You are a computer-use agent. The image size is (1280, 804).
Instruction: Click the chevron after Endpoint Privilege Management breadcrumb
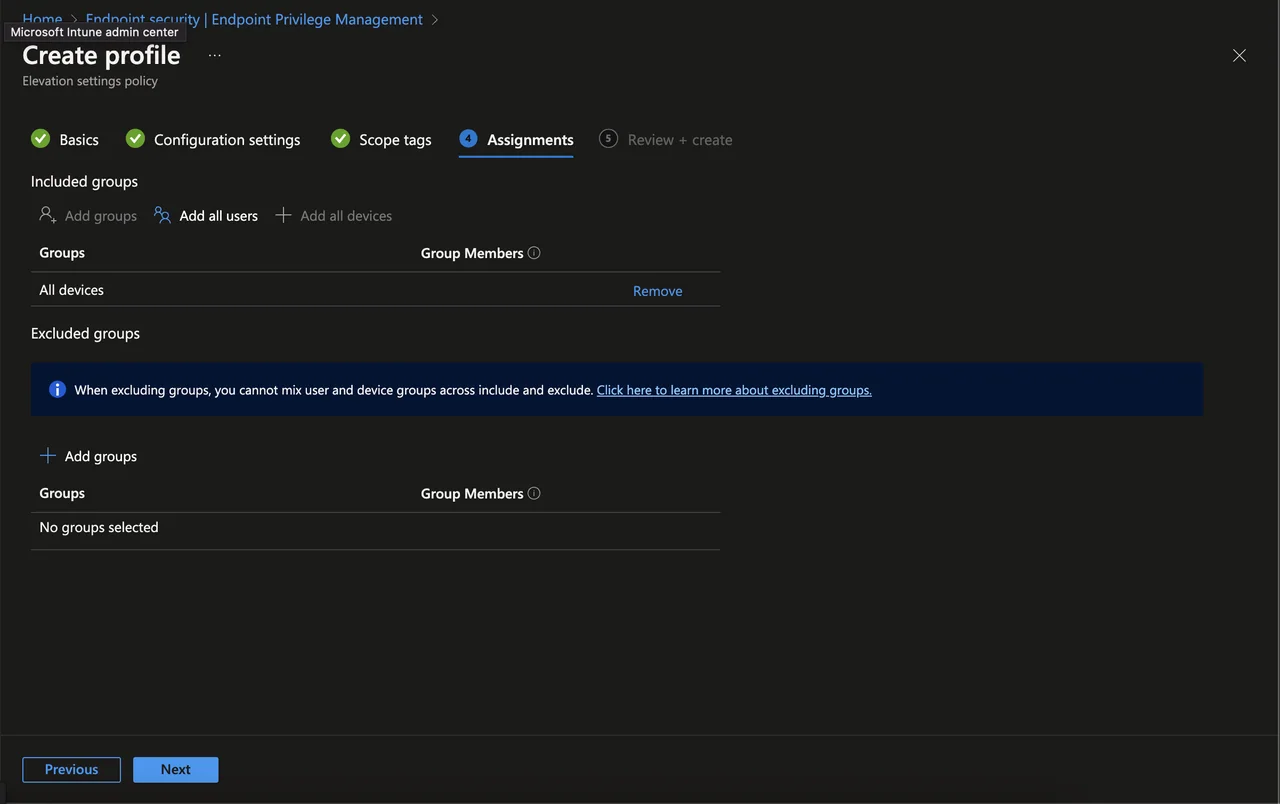point(435,19)
